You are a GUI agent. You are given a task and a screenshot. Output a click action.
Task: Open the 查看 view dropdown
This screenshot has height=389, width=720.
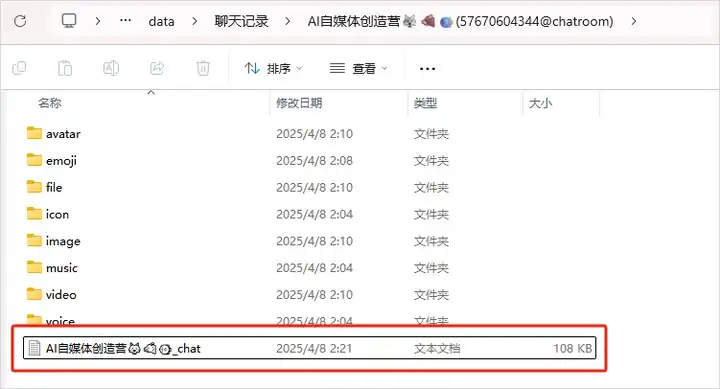point(359,68)
